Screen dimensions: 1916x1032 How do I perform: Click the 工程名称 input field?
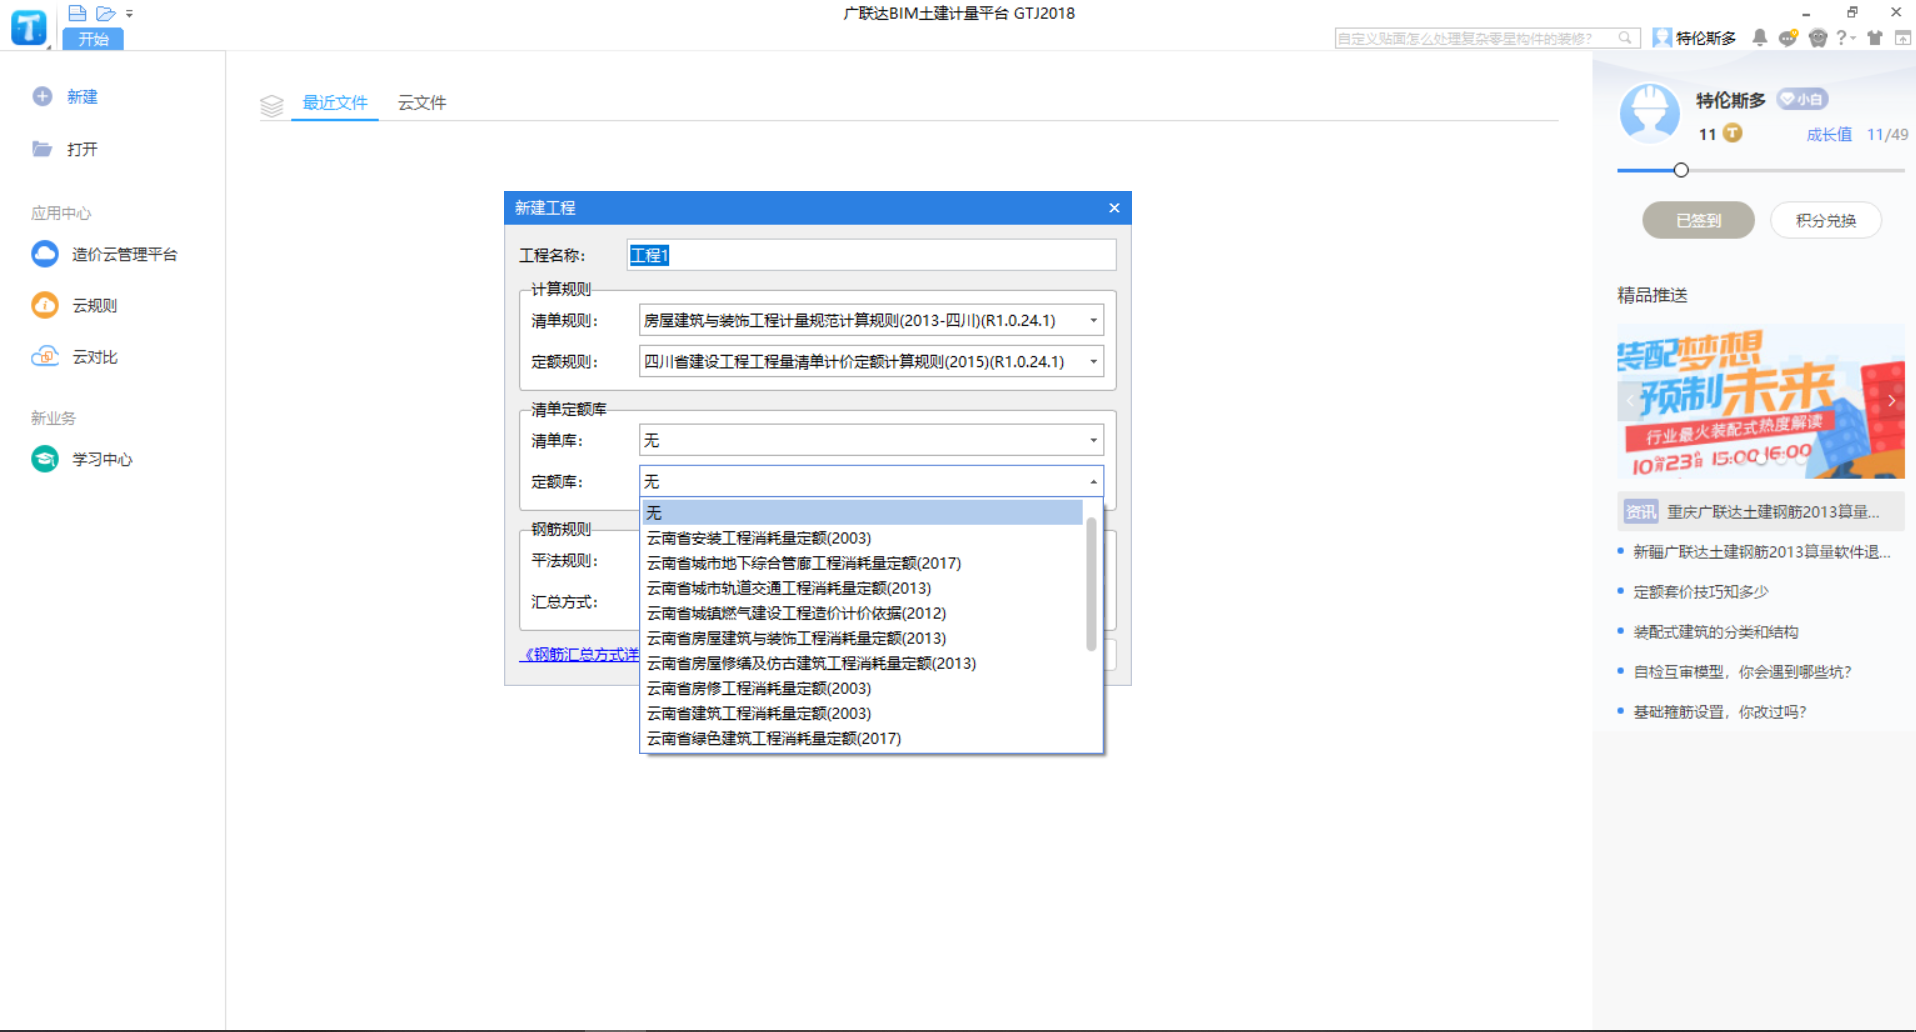tap(871, 255)
